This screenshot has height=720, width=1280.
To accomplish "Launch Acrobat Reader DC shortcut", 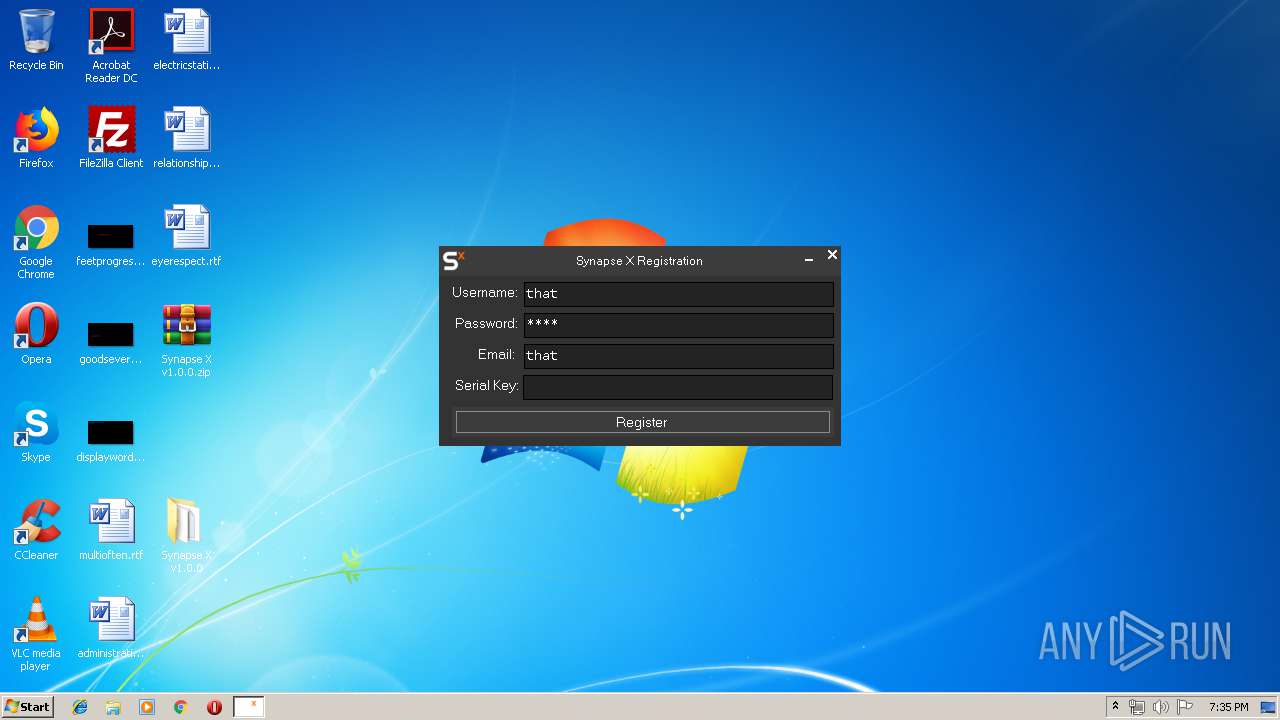I will click(111, 46).
